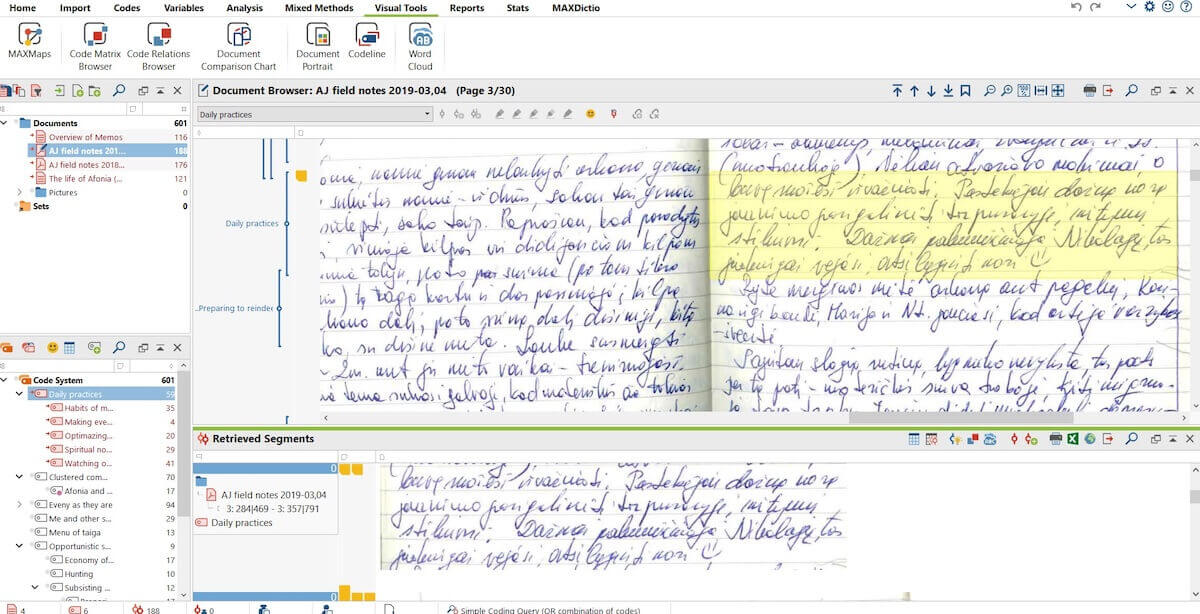Zoom in on the Document Browser

[x=1006, y=91]
